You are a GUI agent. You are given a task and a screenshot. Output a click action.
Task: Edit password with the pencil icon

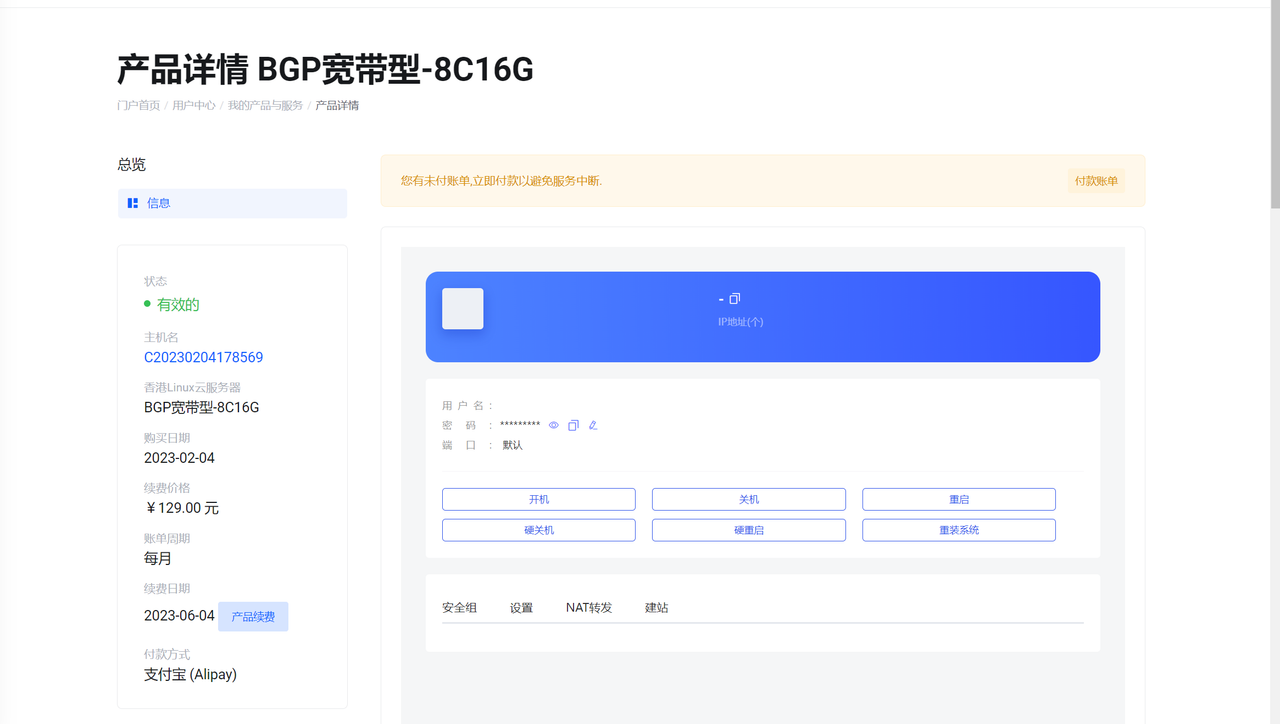pos(593,425)
